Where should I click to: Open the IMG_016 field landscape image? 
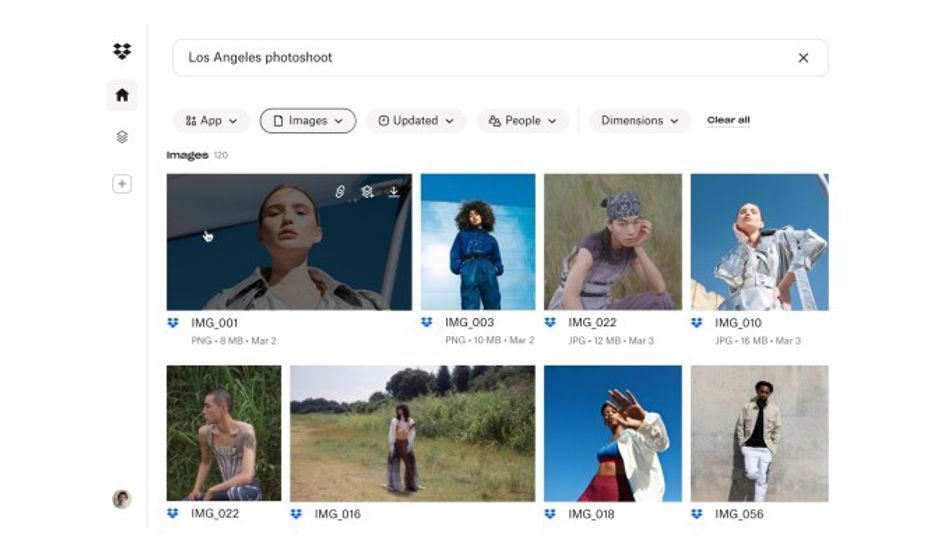[412, 433]
